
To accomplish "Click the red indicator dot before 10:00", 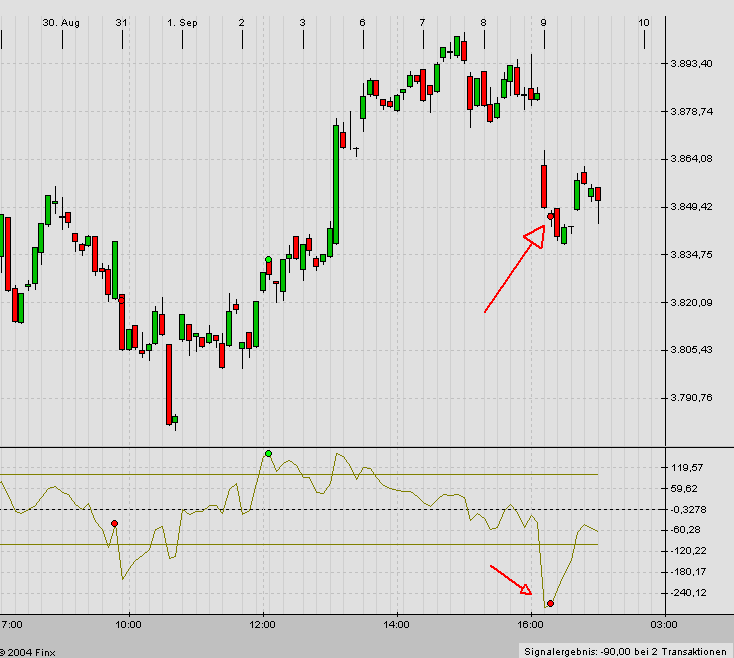I will tap(115, 523).
